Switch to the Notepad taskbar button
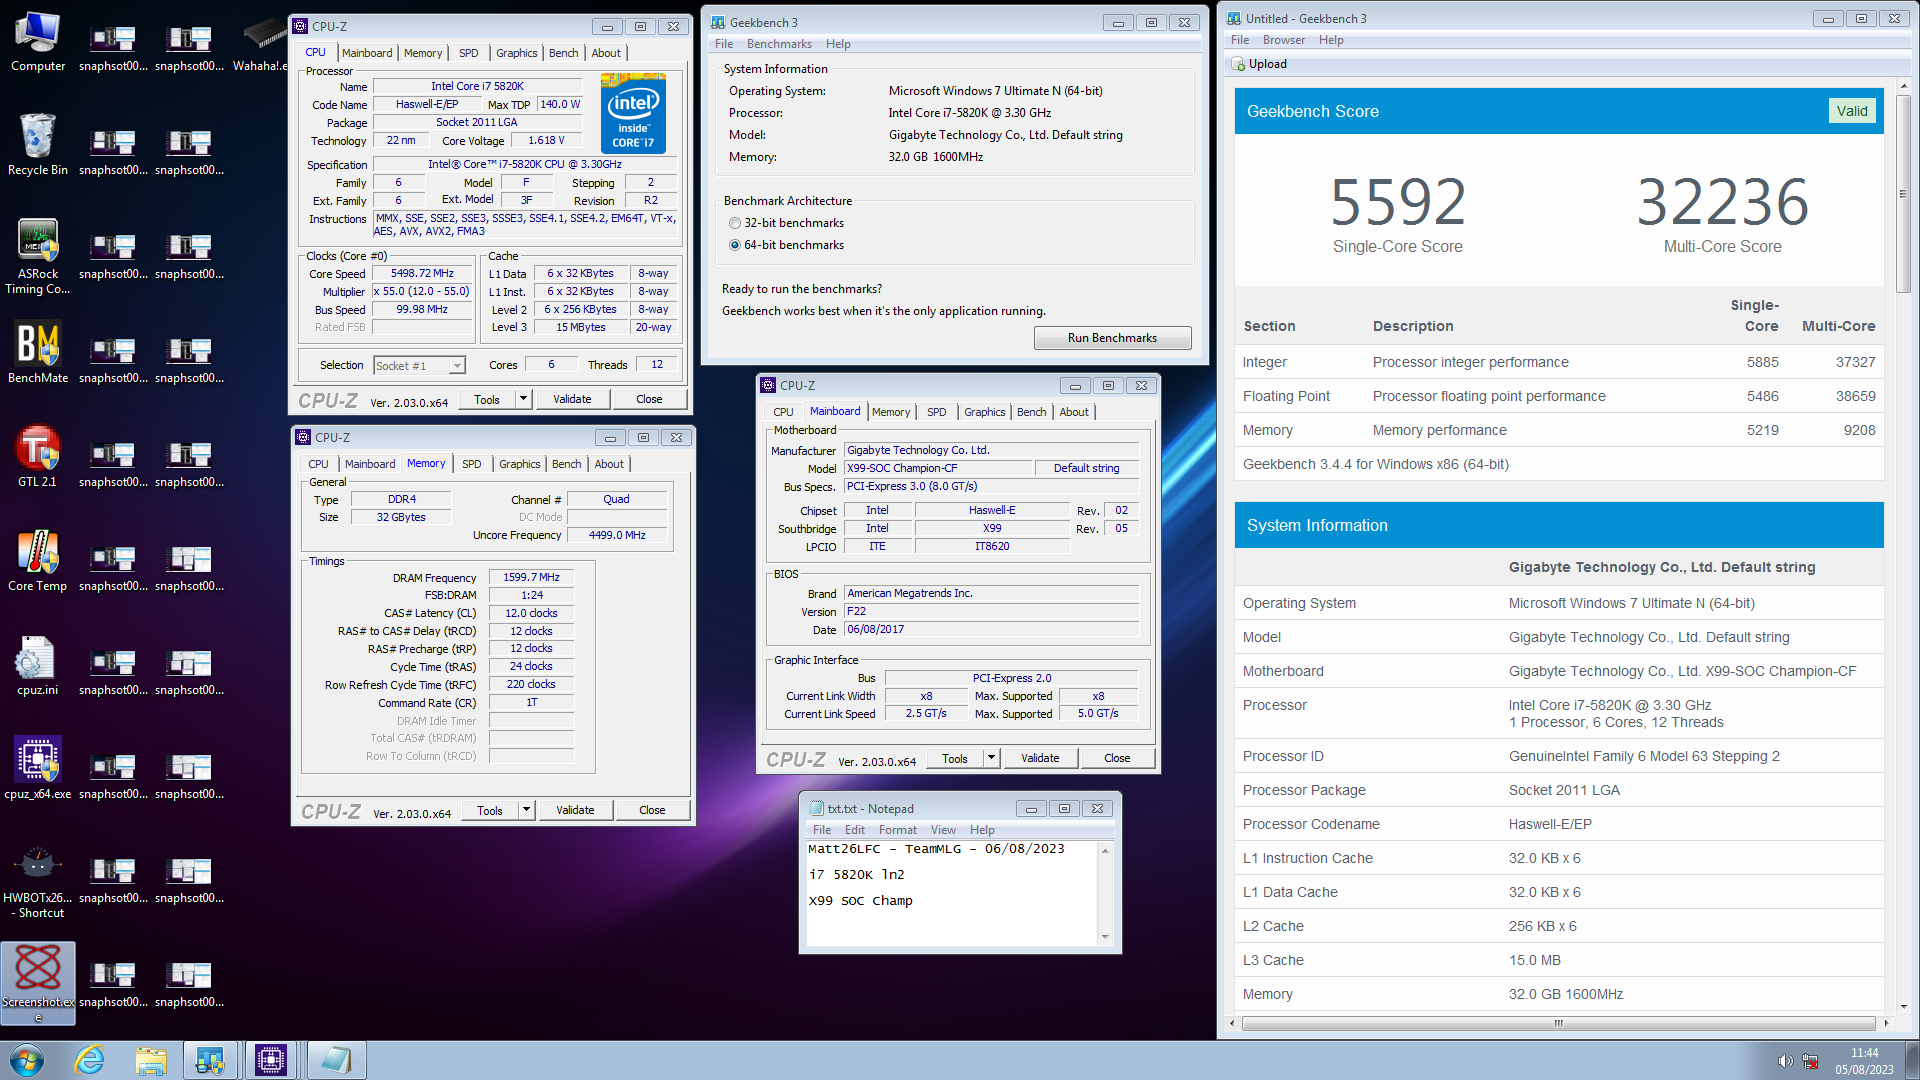 click(336, 1060)
